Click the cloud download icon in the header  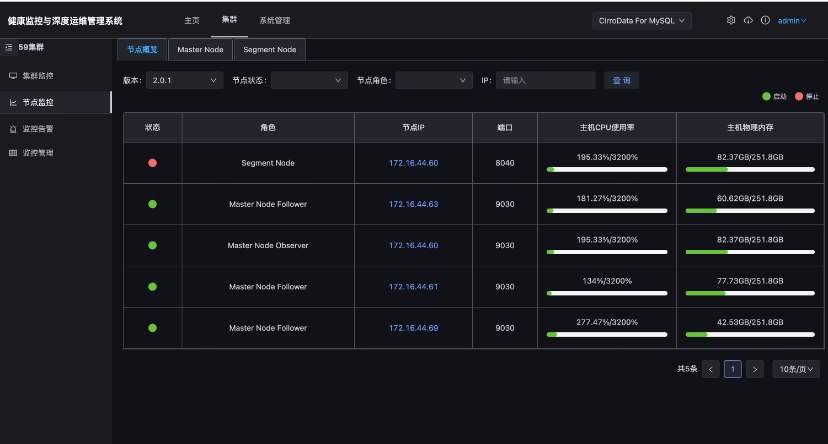click(748, 20)
